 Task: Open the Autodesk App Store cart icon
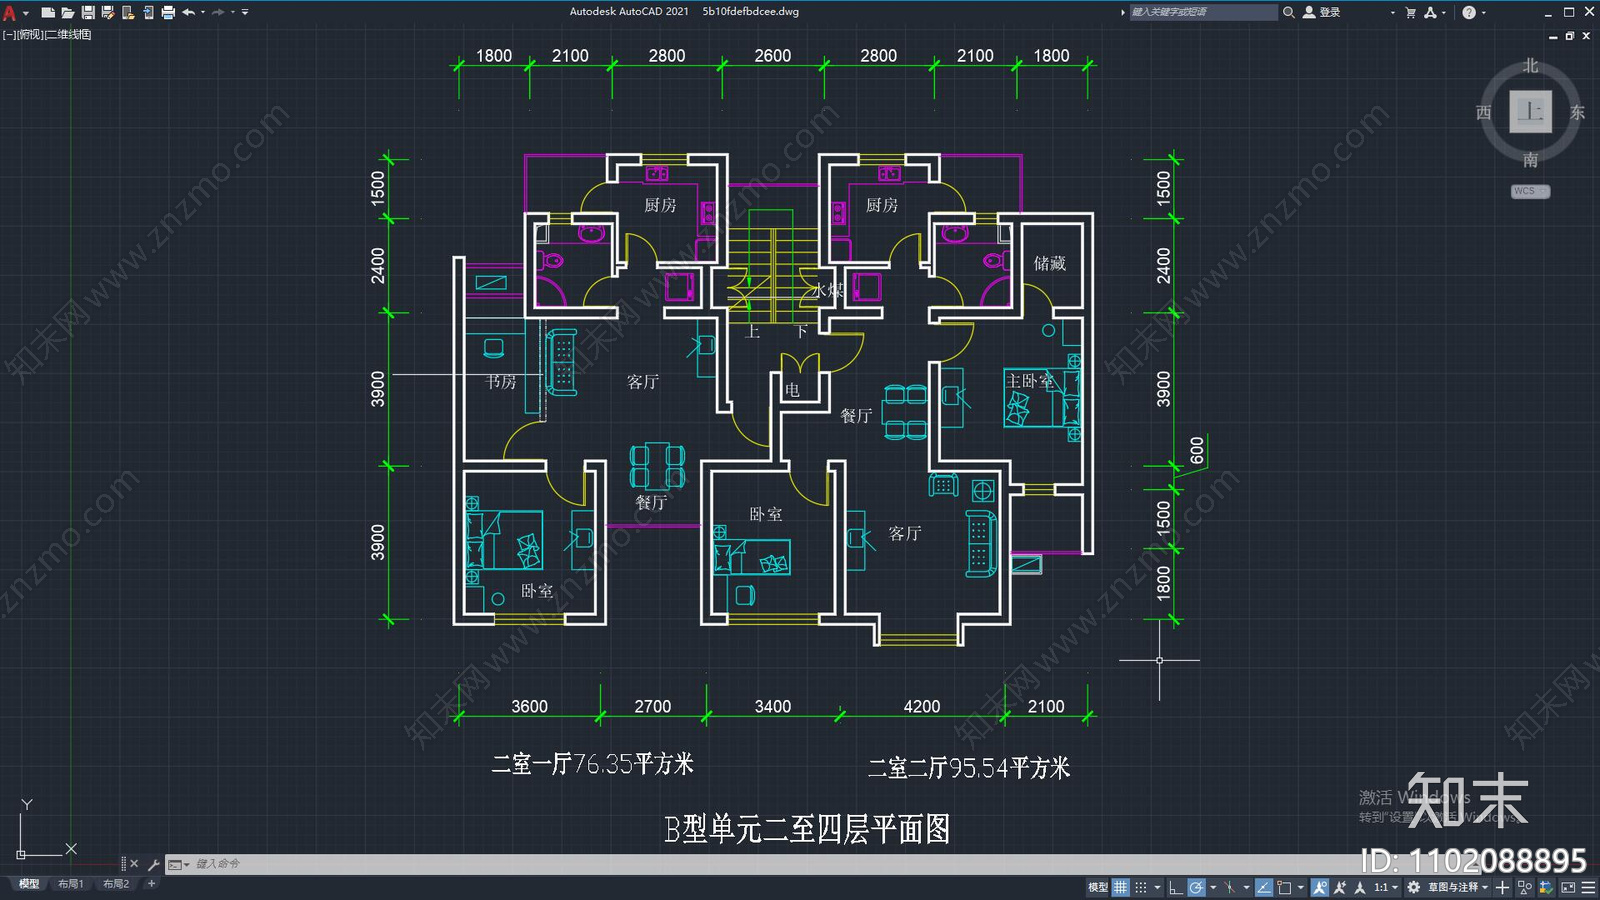(1411, 12)
